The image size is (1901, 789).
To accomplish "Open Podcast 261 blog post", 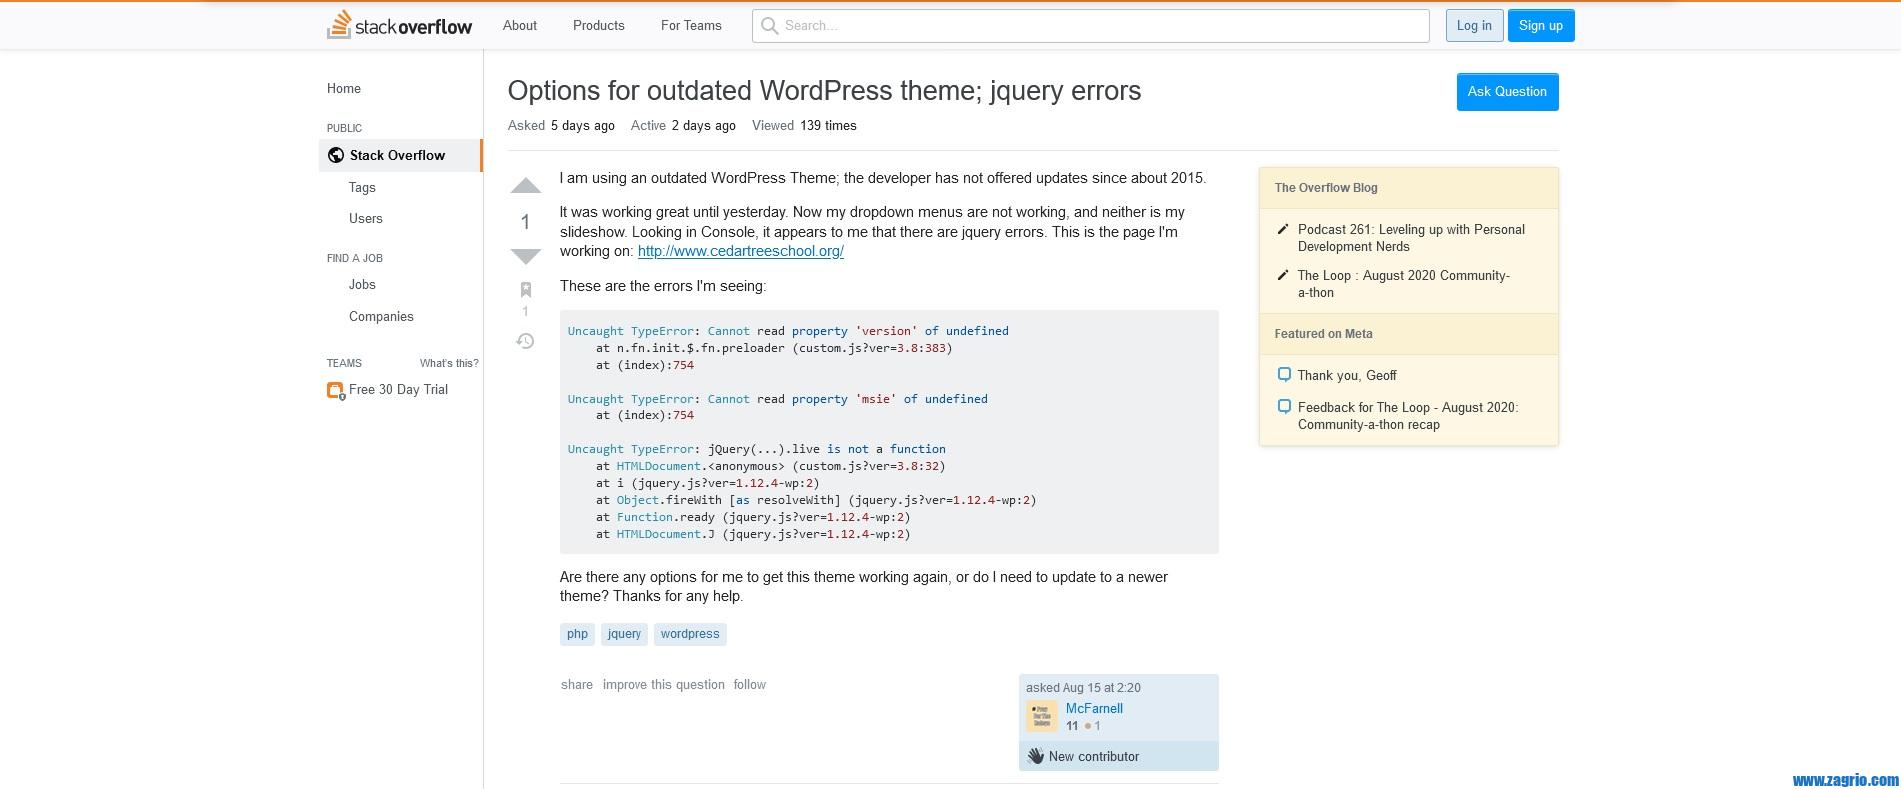I will pyautogui.click(x=1411, y=238).
